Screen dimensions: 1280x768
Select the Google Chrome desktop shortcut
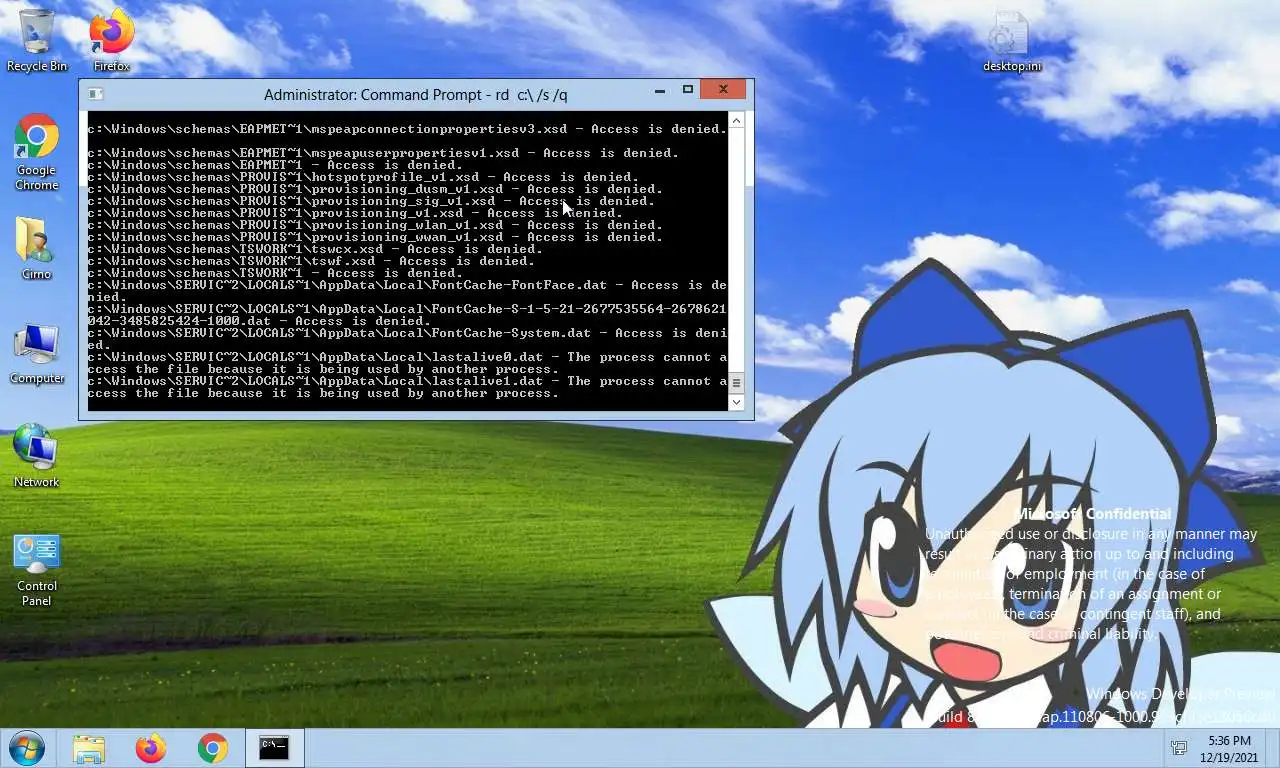click(x=37, y=153)
